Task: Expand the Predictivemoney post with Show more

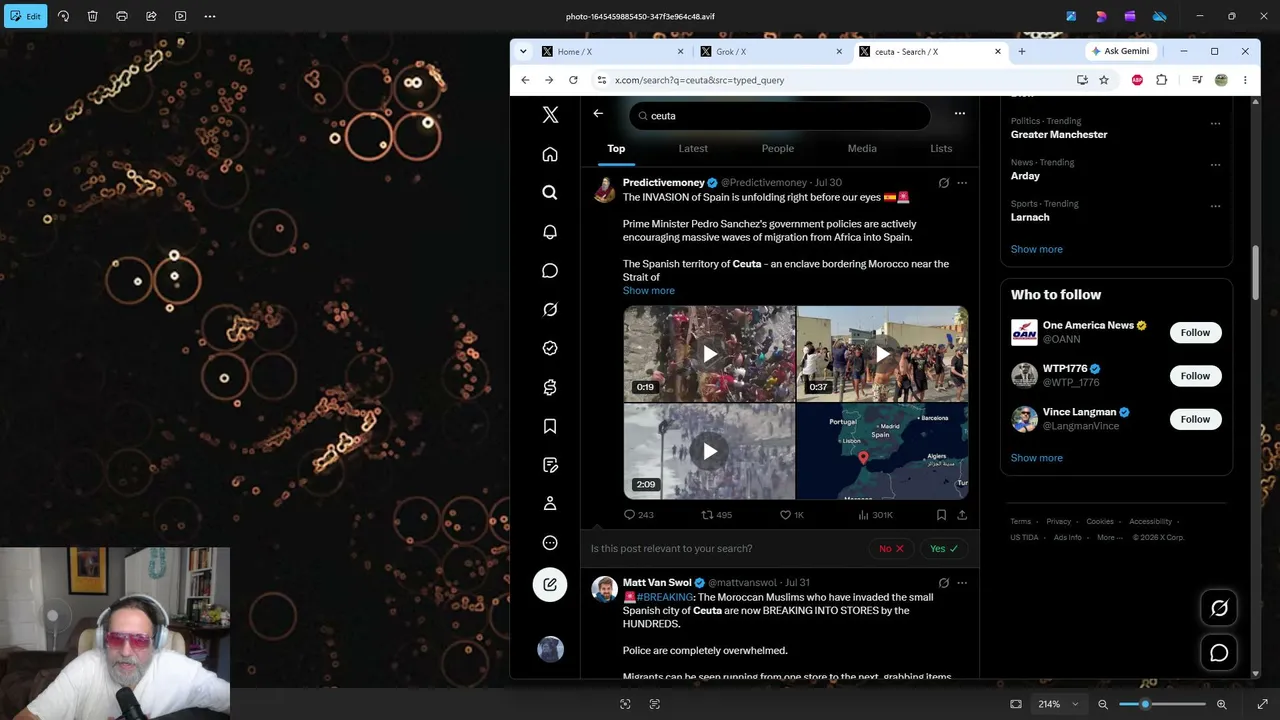Action: [649, 291]
